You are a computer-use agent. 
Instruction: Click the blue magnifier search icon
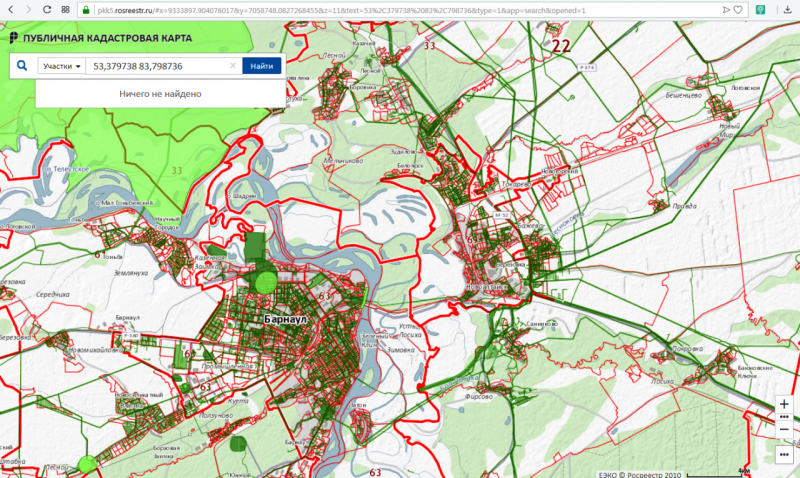[x=22, y=66]
